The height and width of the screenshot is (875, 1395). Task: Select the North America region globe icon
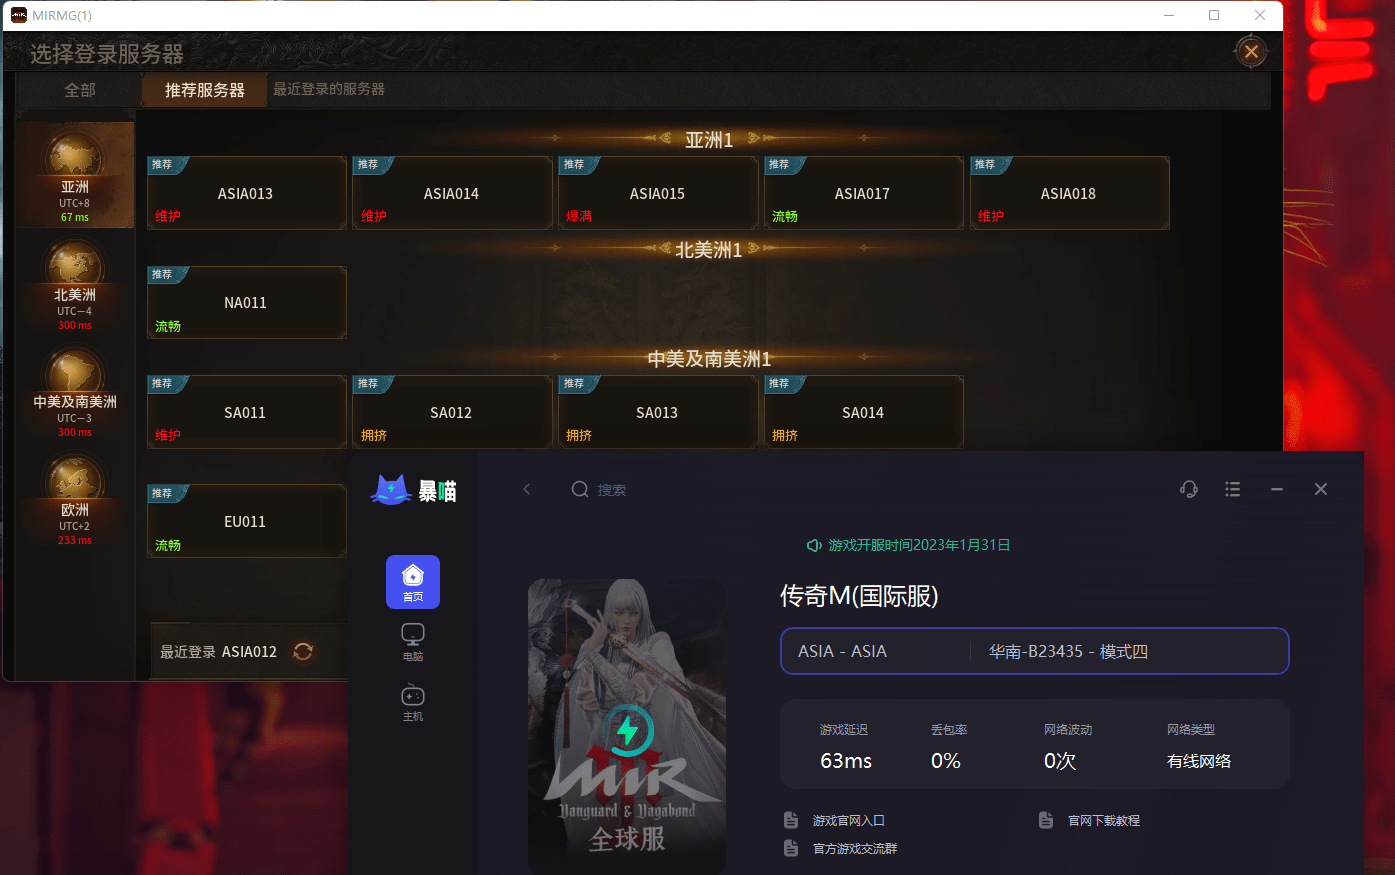(75, 263)
